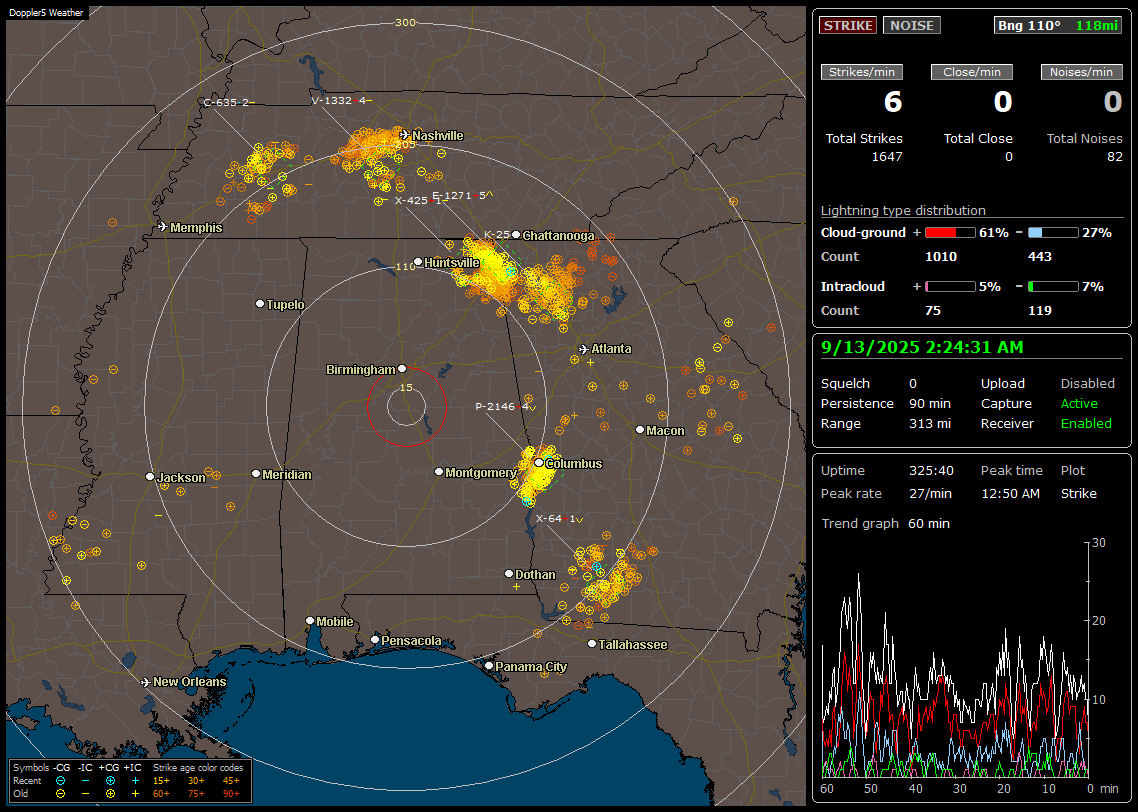Click the Chattanooga city dot marker
Screen dimensions: 1138x812
516,234
